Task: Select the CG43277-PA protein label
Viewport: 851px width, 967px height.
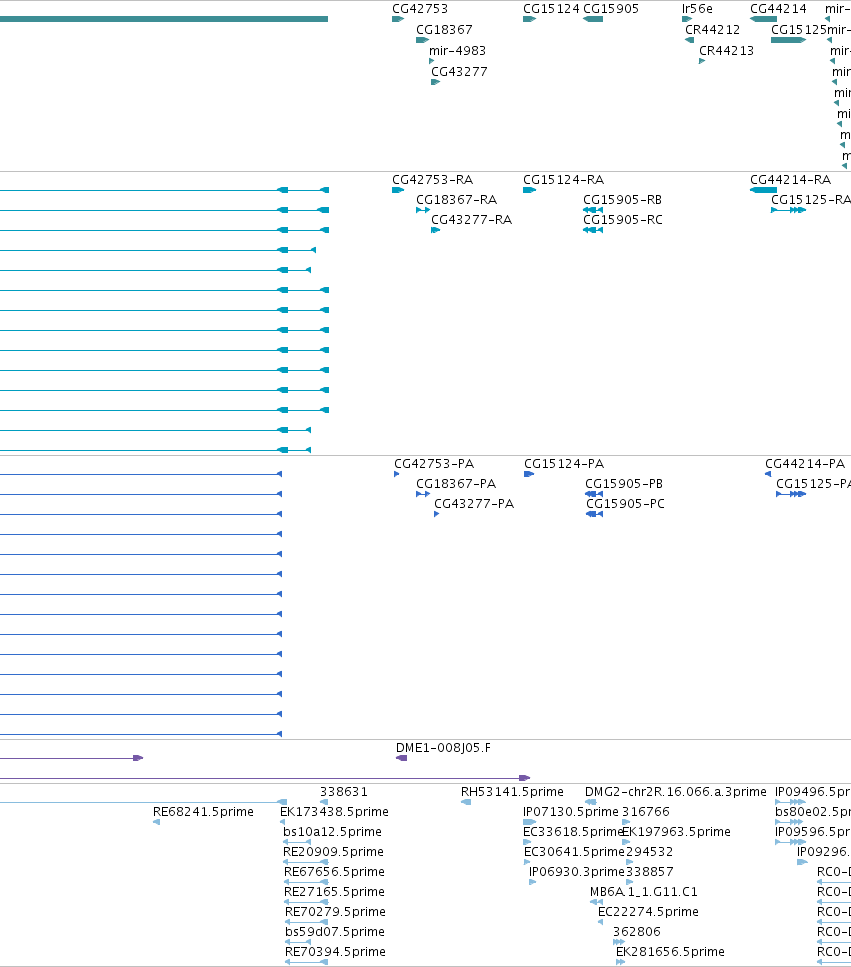Action: tap(474, 504)
